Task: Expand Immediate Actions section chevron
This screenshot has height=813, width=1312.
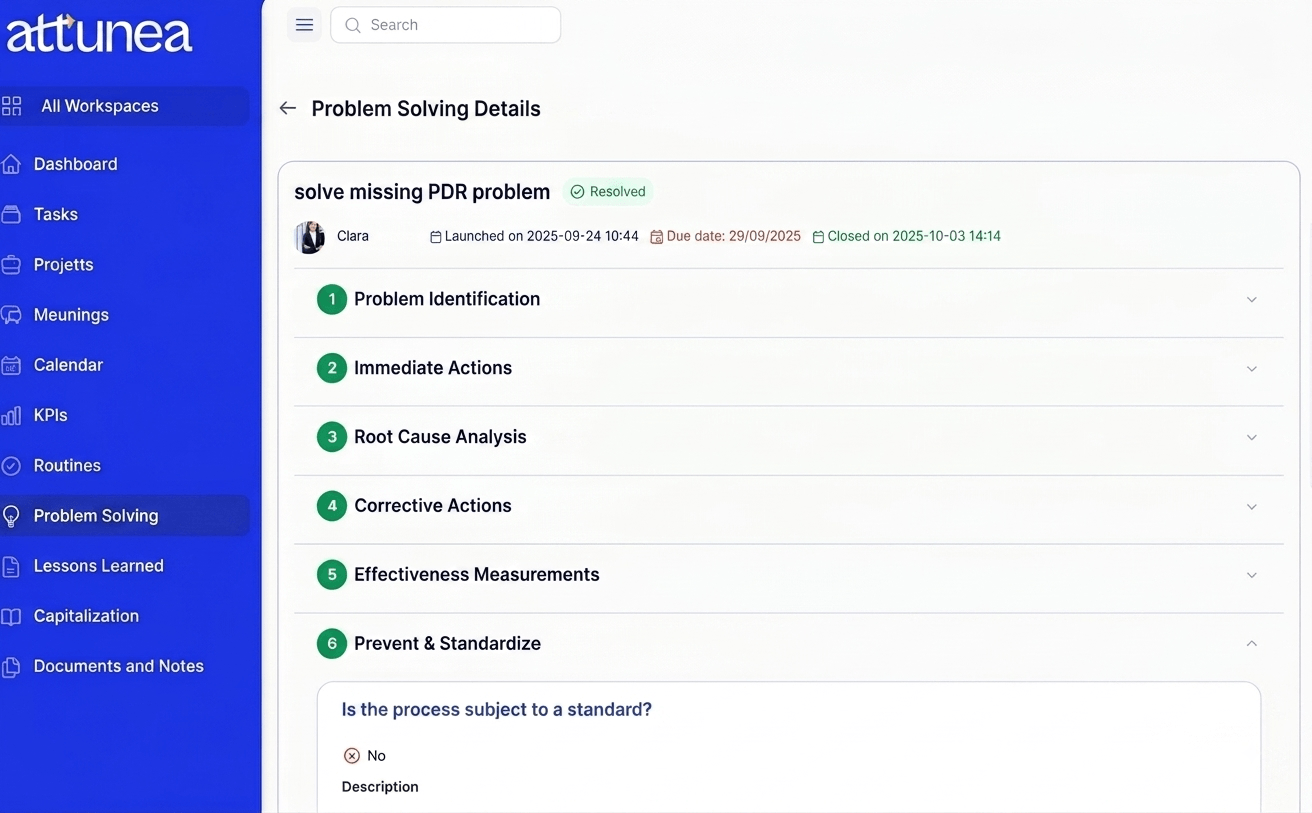Action: click(x=1252, y=369)
